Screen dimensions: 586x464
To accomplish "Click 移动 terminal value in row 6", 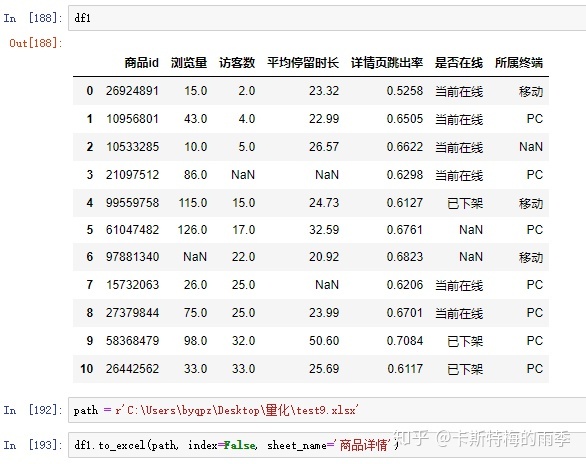I will pos(531,257).
